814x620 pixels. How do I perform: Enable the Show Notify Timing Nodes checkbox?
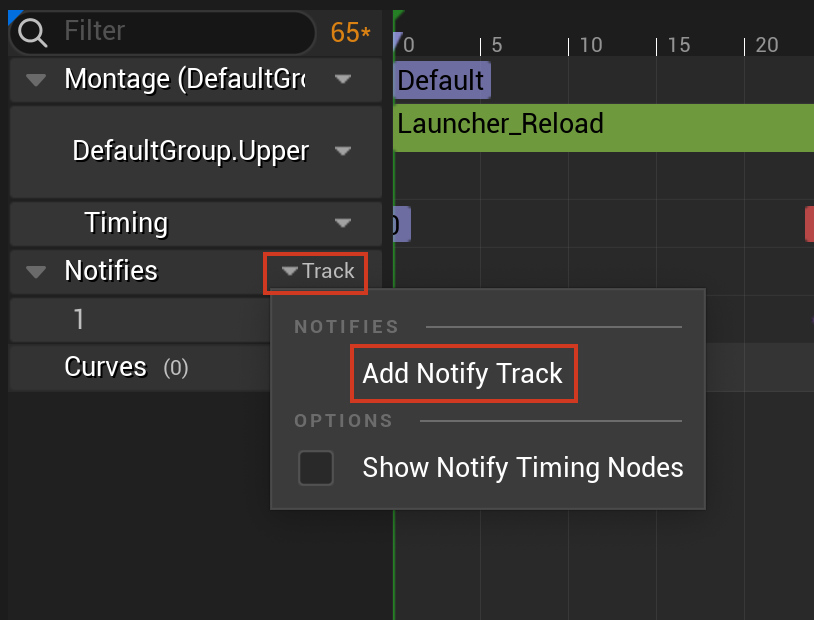316,468
